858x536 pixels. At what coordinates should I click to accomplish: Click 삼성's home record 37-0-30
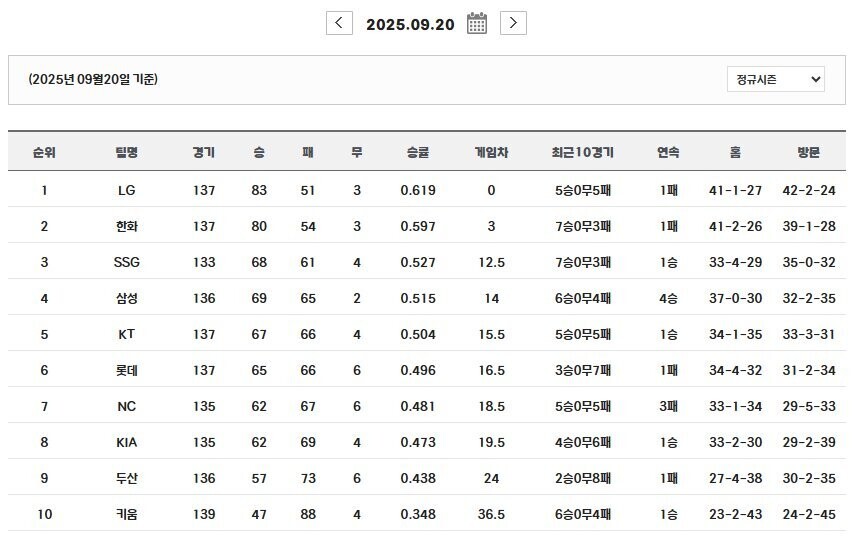[735, 299]
